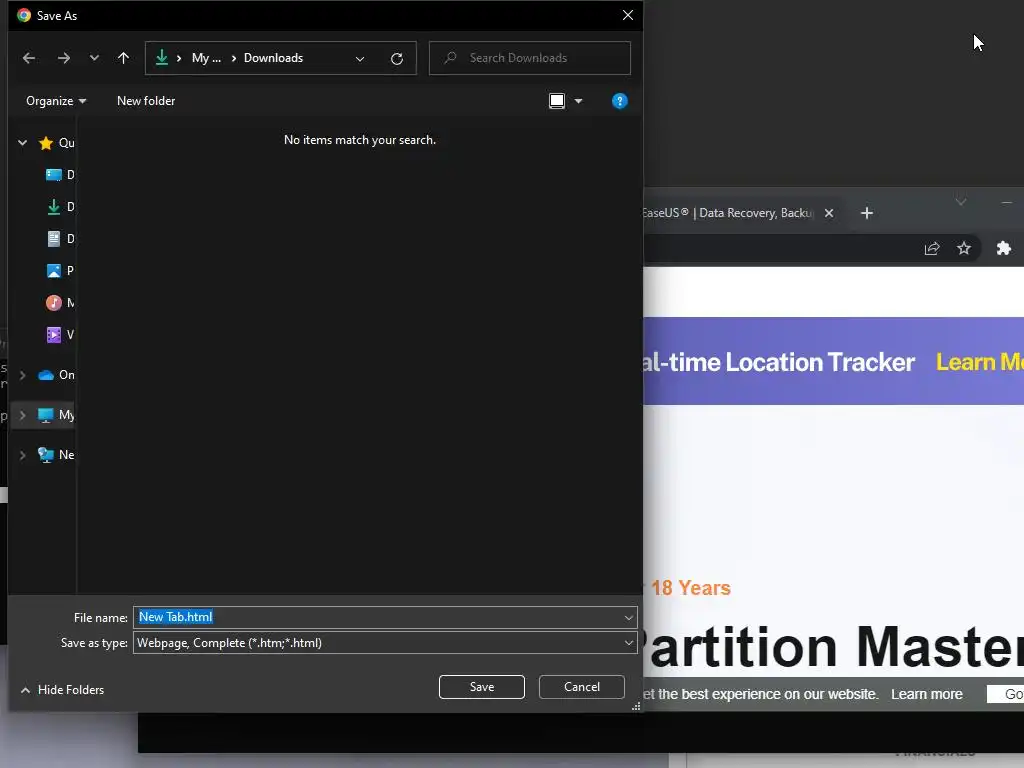Open a new Chrome tab
The height and width of the screenshot is (768, 1024).
[x=867, y=213]
